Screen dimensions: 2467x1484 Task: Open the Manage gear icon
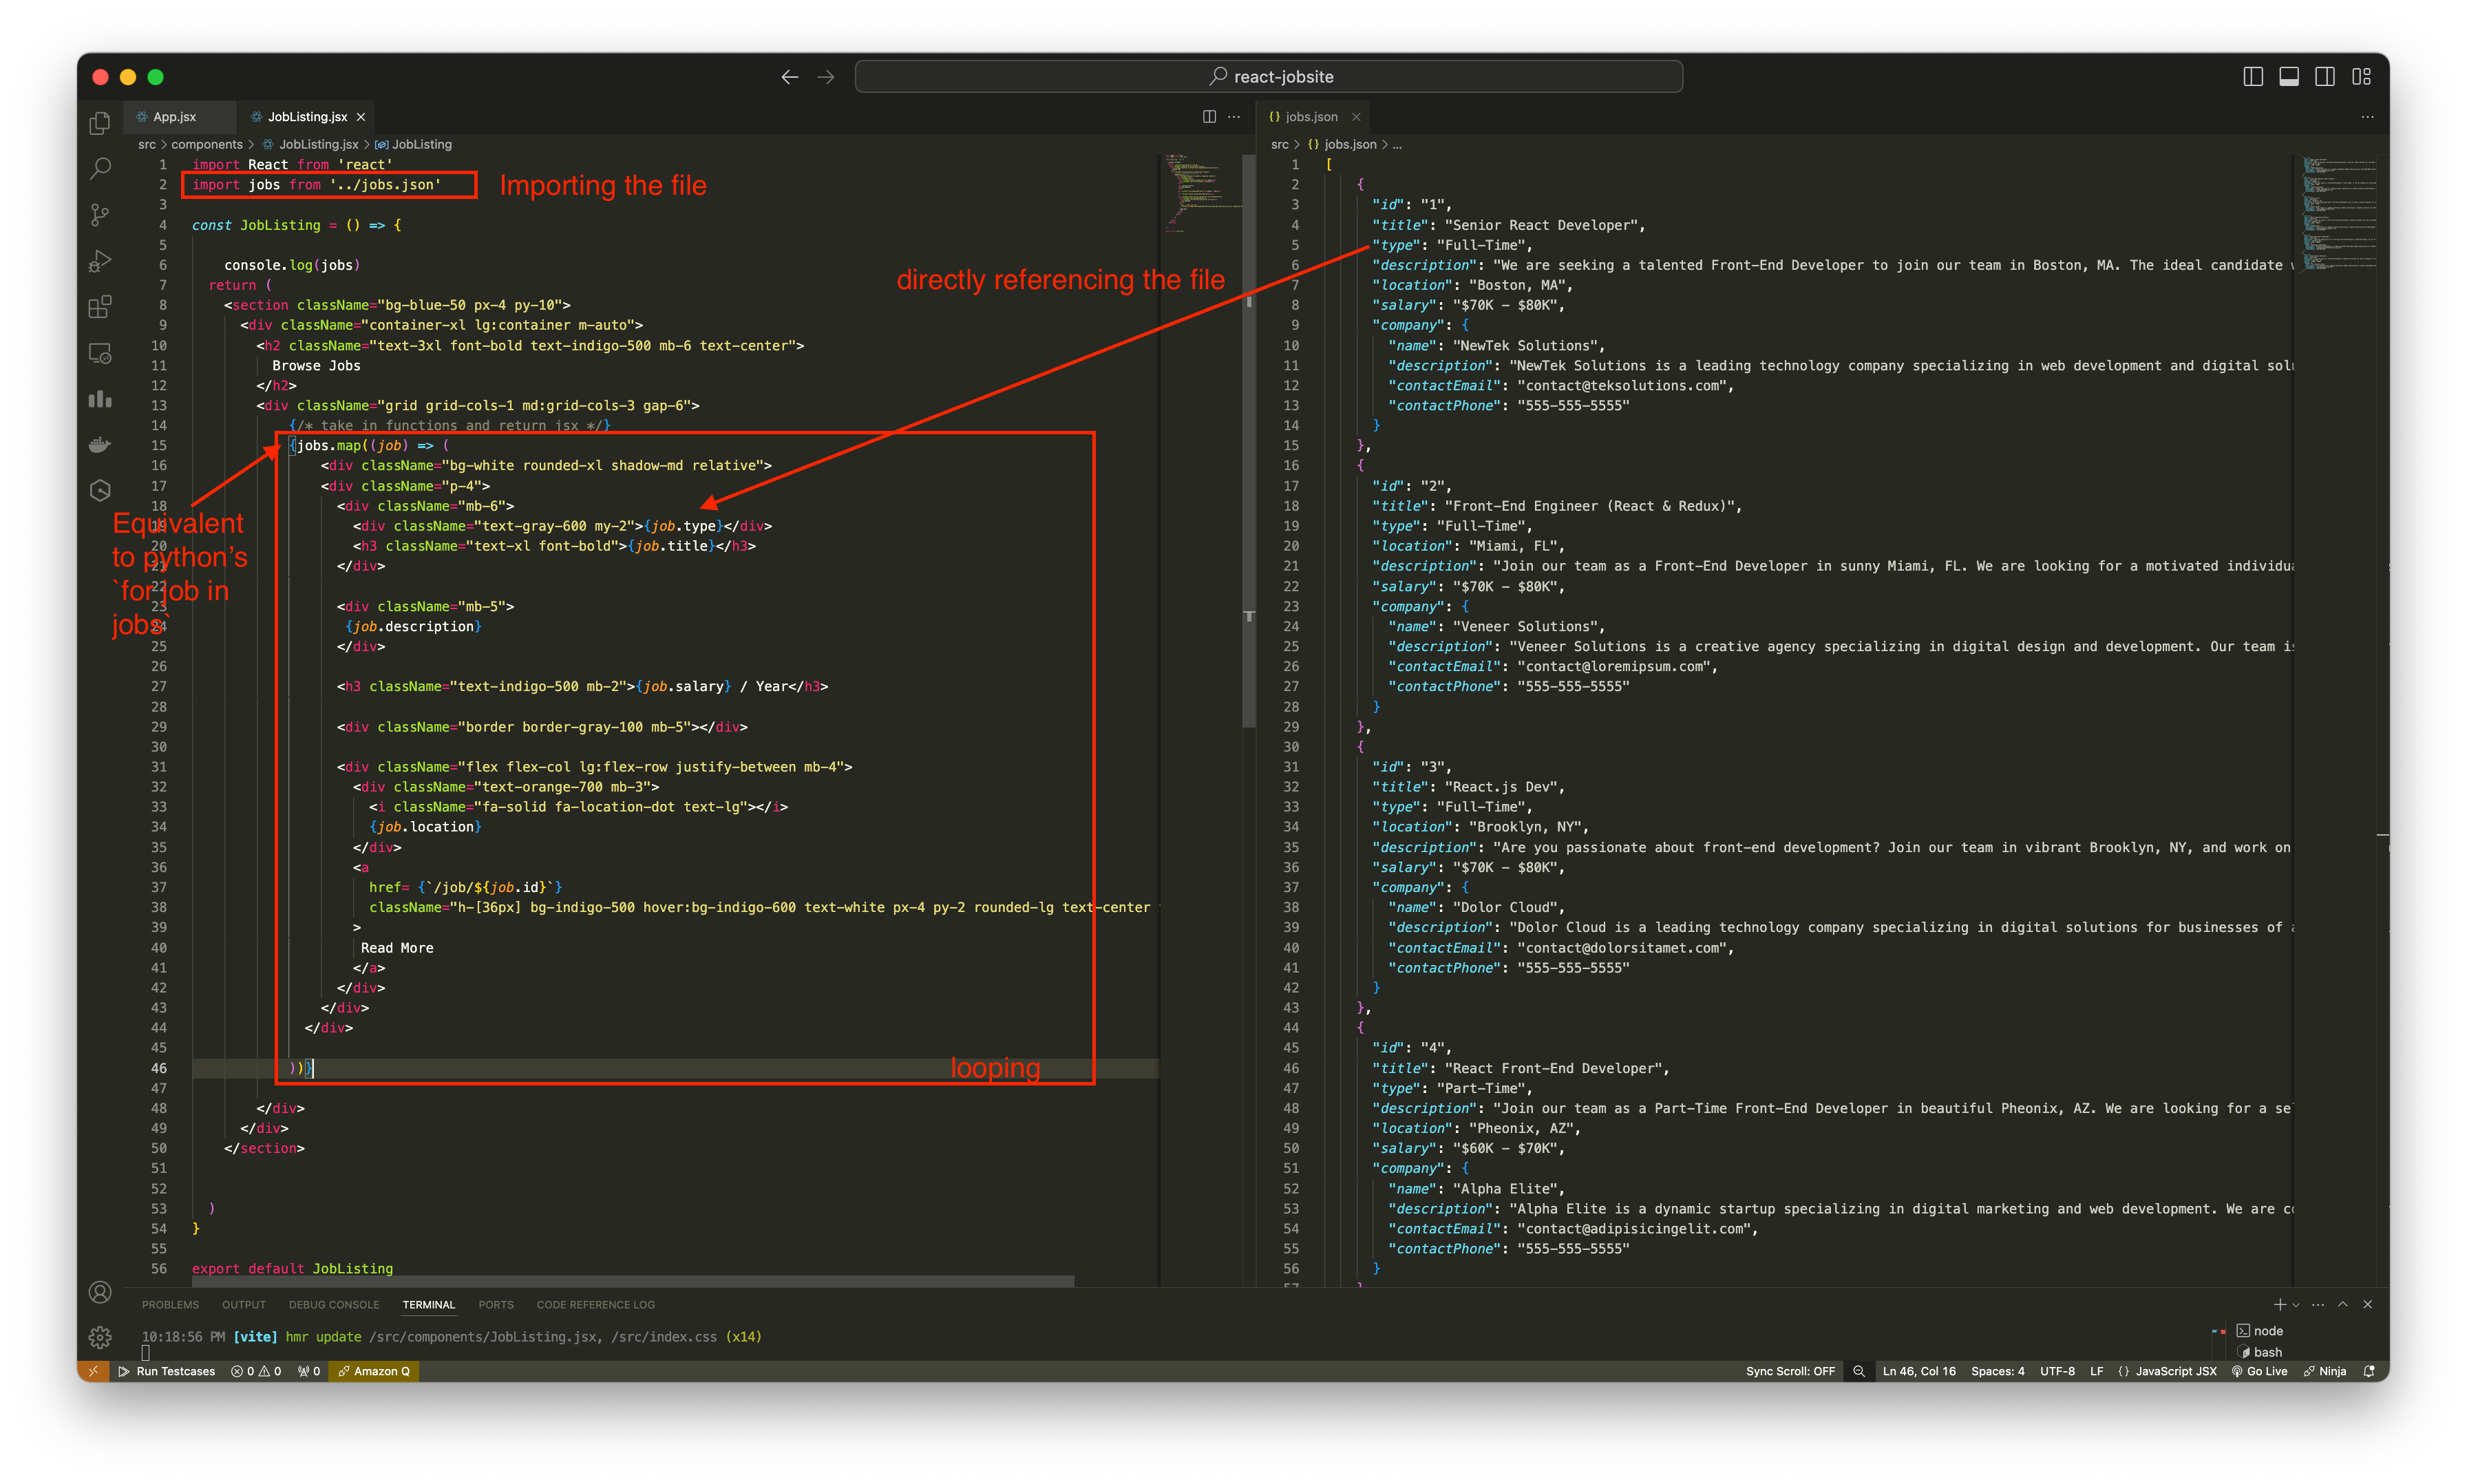click(x=100, y=1337)
